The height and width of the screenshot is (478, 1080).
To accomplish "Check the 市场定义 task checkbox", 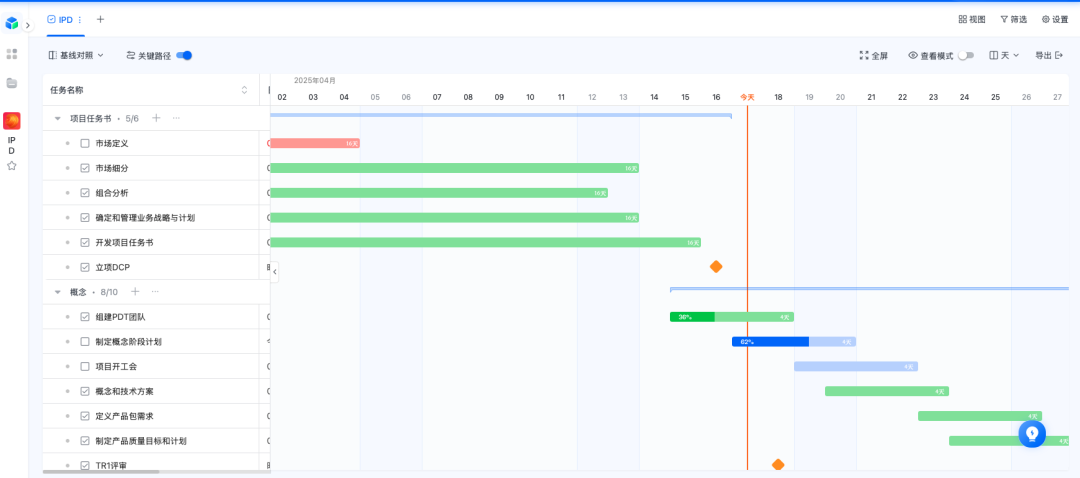I will tap(85, 143).
